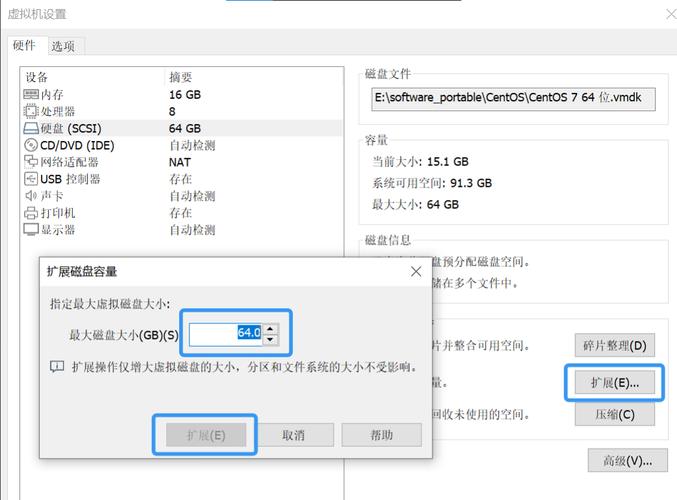
Task: Click the info bubble icon beside 扩展操作 note
Action: coord(57,367)
